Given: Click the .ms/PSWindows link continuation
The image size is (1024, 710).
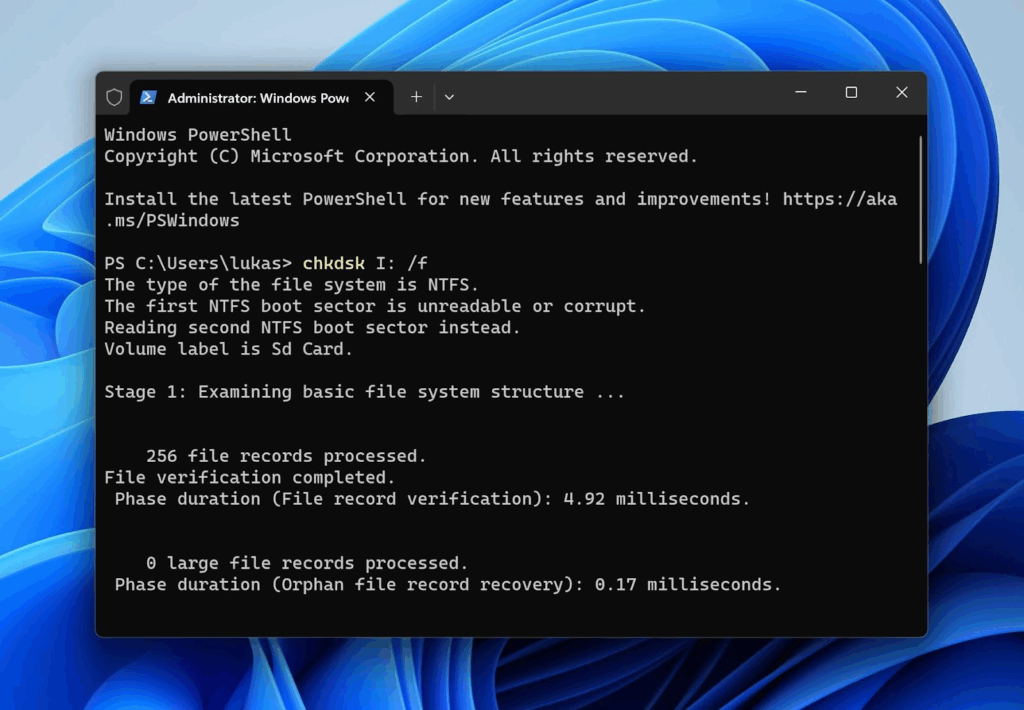Looking at the screenshot, I should click(x=172, y=220).
